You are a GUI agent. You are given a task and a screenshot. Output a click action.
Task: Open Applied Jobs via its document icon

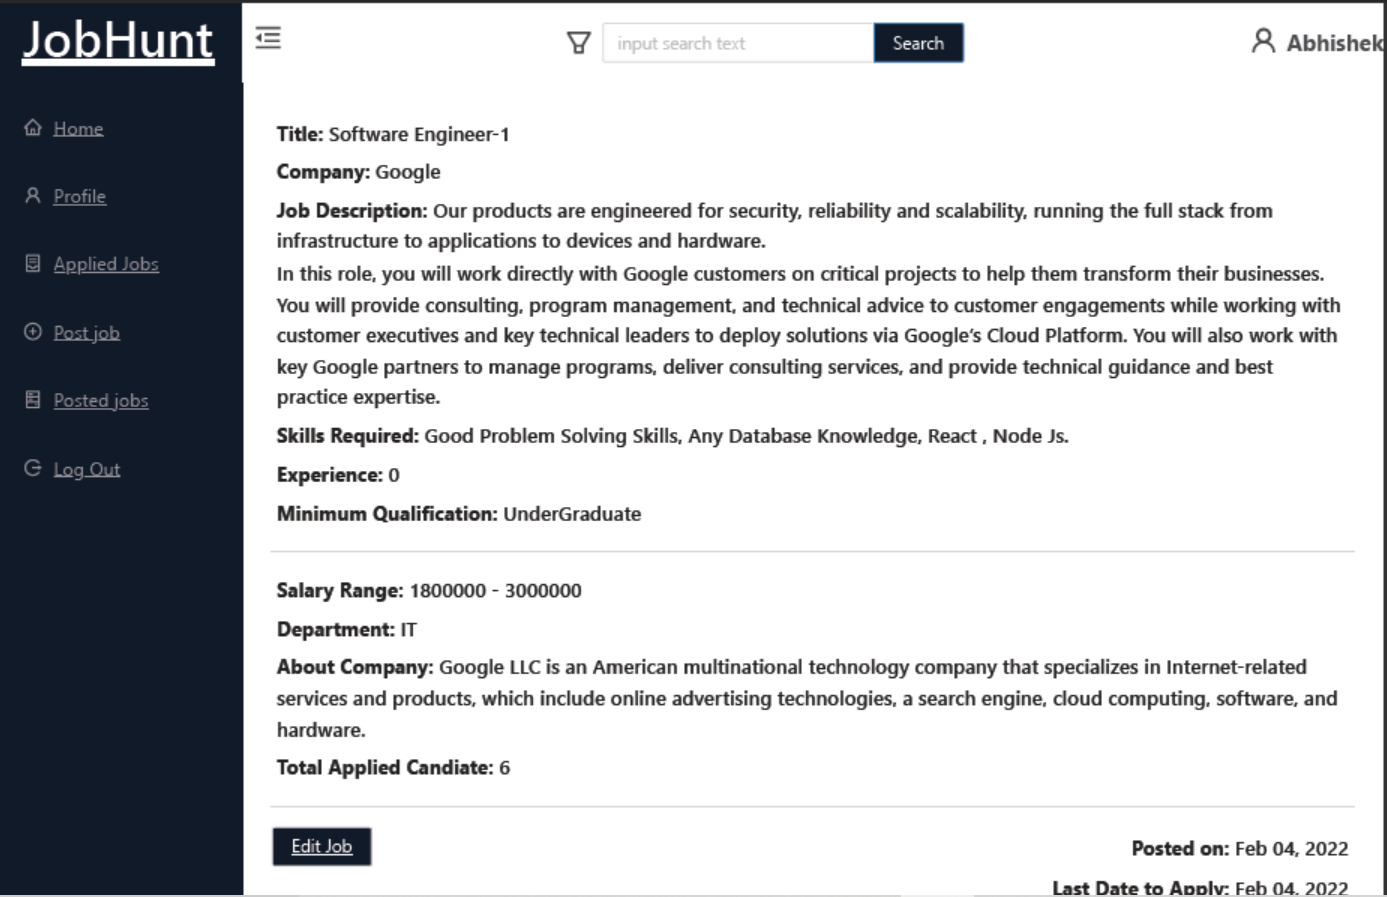[31, 263]
